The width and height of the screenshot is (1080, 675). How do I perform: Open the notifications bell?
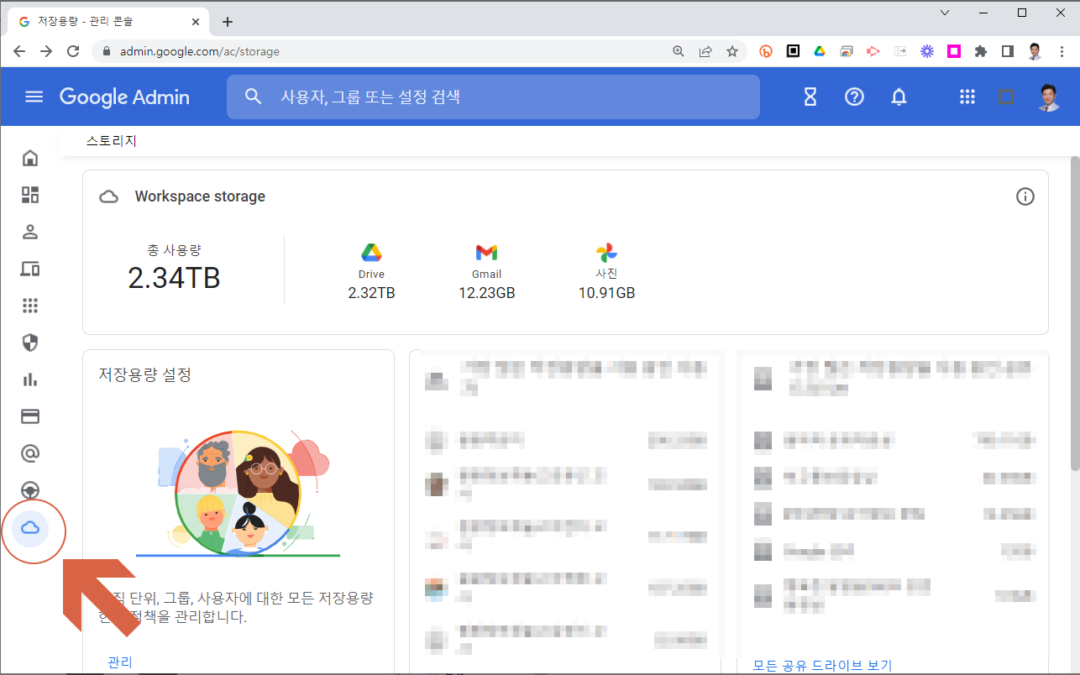[x=899, y=97]
